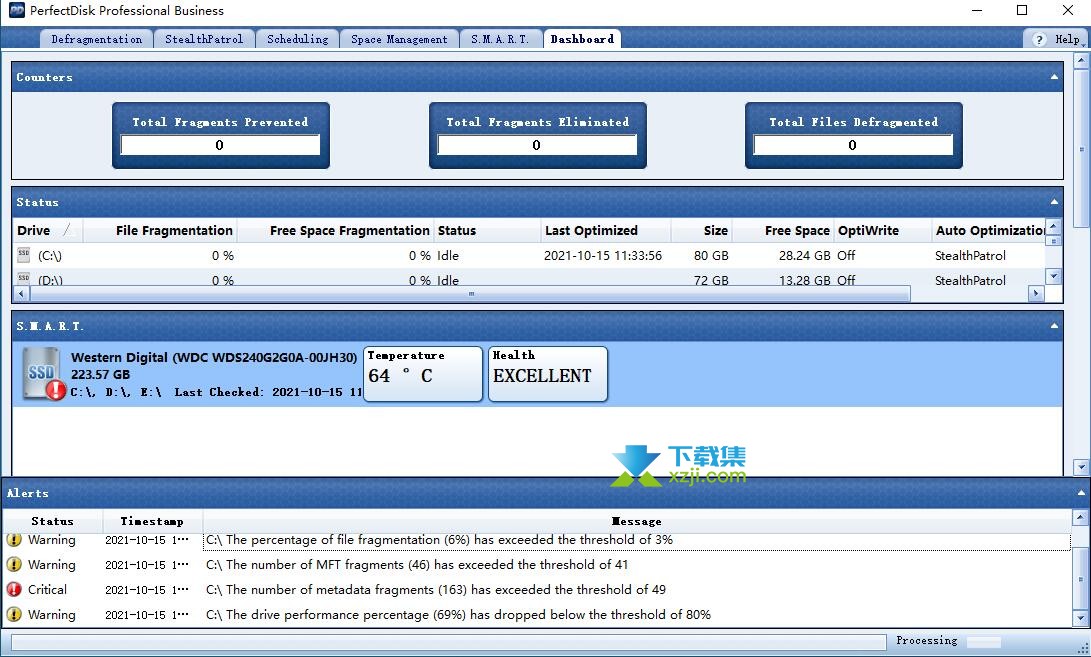Click the Total Fragments Eliminated value field
This screenshot has height=657, width=1091.
click(536, 145)
